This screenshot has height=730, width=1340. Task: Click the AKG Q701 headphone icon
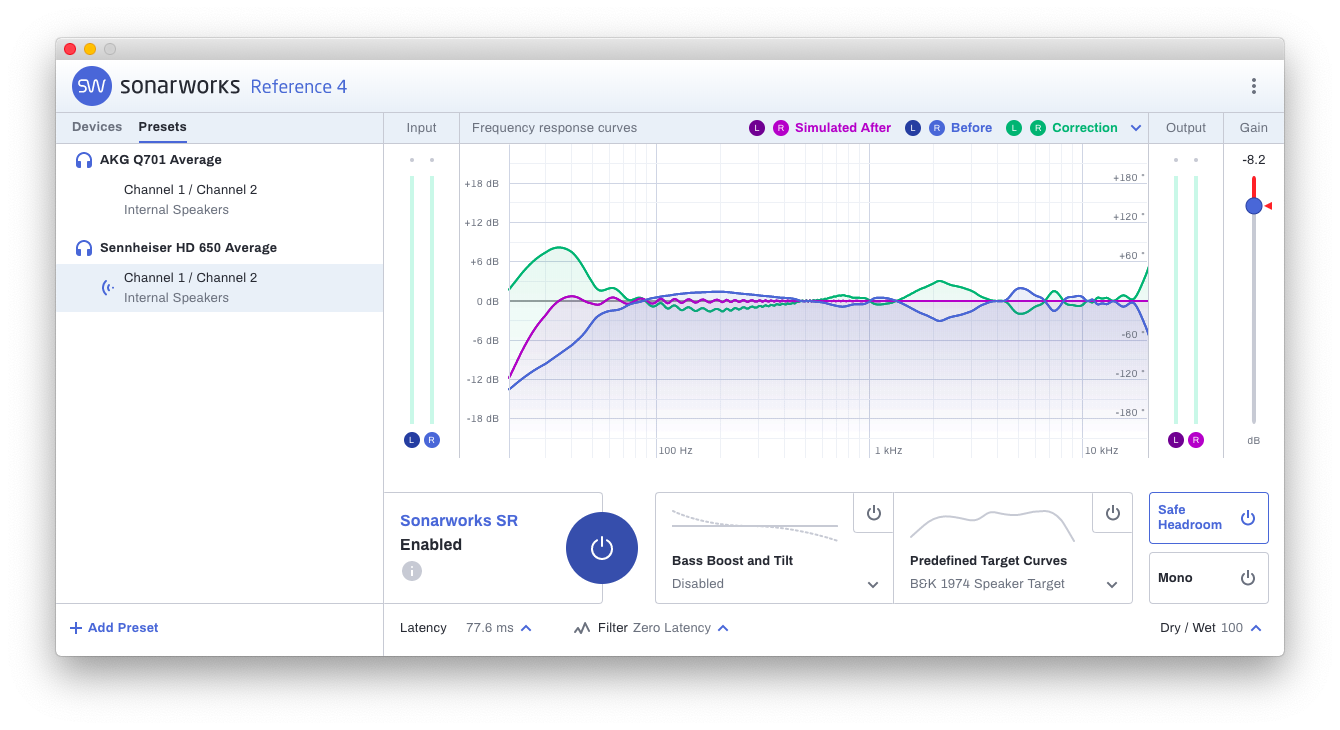point(82,159)
